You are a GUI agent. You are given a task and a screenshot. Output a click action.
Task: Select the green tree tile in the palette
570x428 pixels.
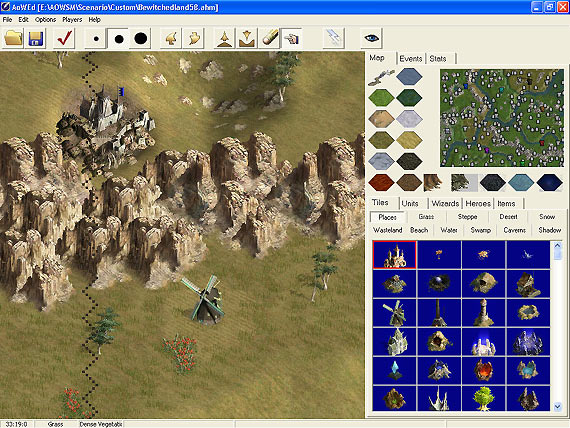483,399
